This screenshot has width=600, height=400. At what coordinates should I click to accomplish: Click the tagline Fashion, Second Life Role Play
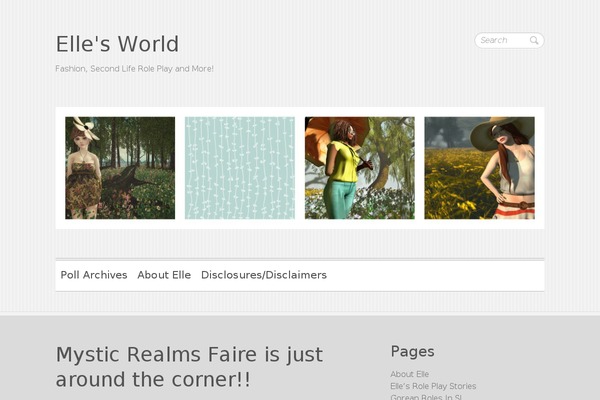click(x=134, y=69)
